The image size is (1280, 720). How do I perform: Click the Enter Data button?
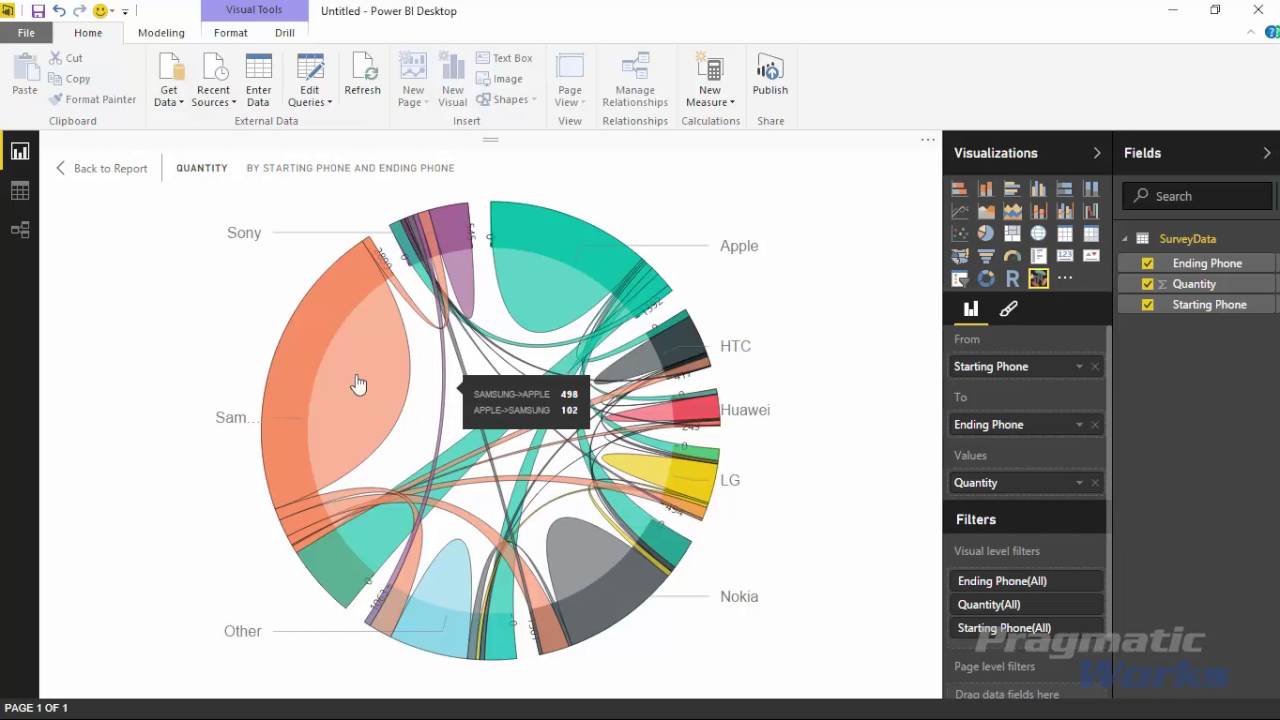pyautogui.click(x=258, y=80)
